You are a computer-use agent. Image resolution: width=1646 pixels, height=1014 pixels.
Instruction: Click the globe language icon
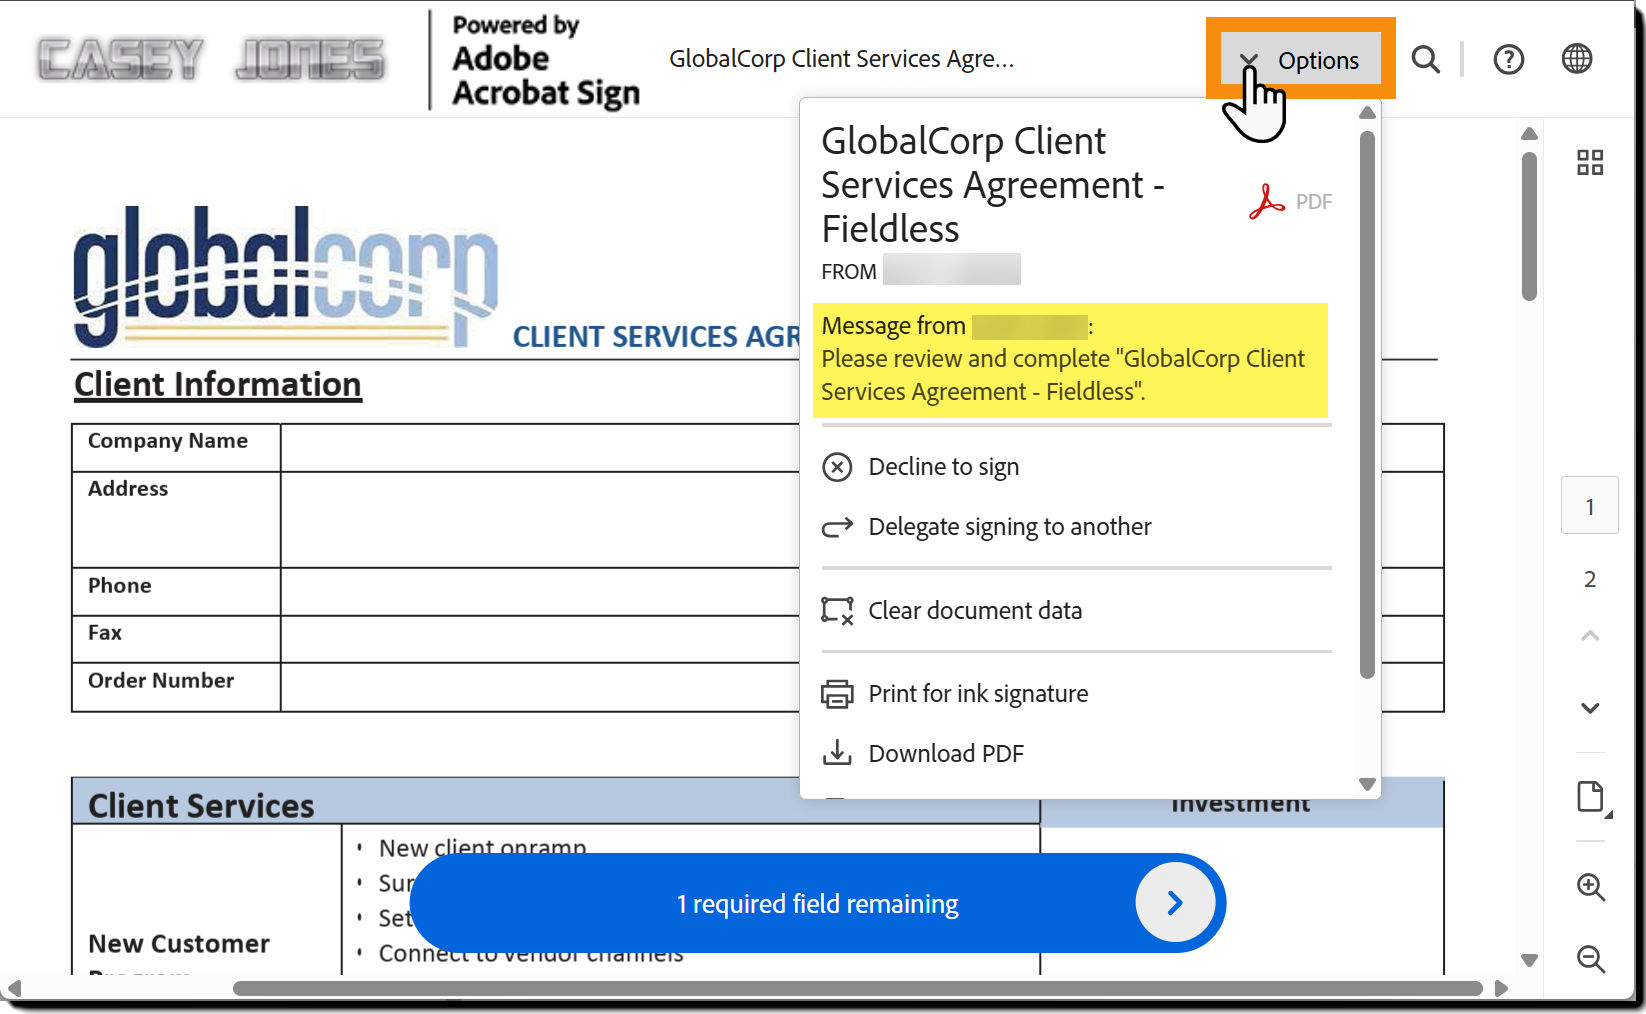(1577, 59)
